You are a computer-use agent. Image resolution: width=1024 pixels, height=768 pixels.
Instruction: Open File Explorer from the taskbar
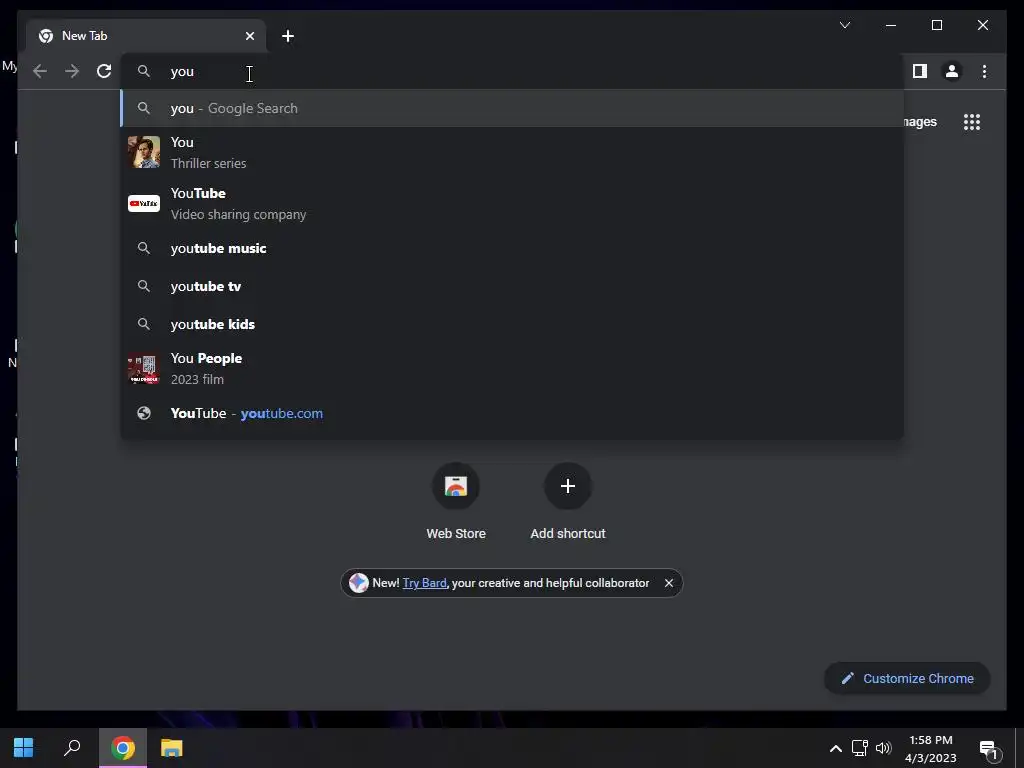click(172, 747)
